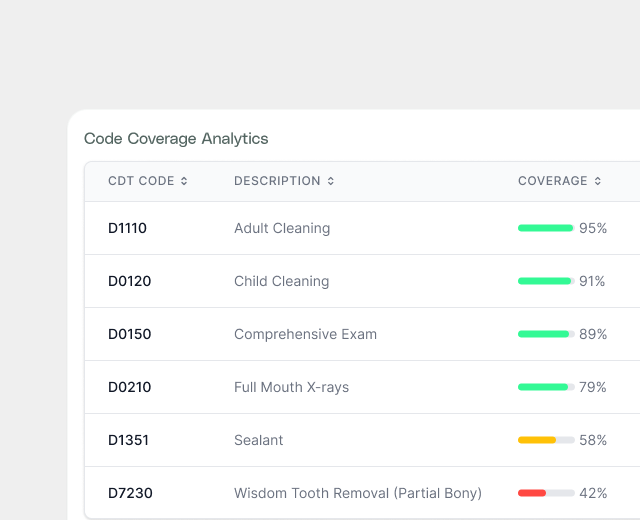Sort by Coverage arrows icon
The width and height of the screenshot is (640, 520).
(598, 181)
